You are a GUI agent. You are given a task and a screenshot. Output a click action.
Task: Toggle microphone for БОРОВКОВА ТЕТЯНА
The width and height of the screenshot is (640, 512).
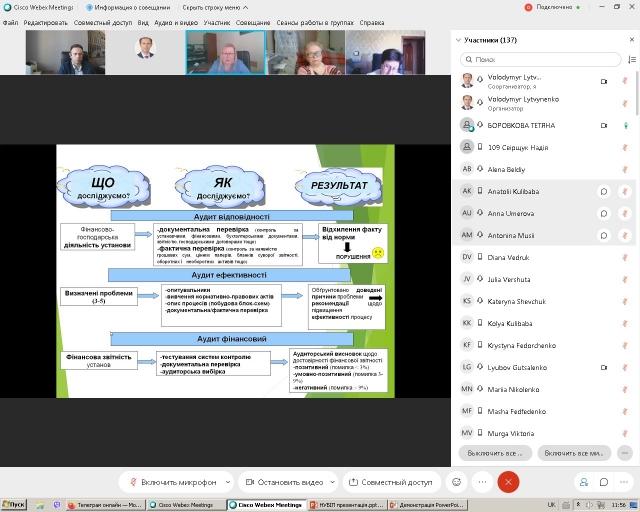[625, 126]
